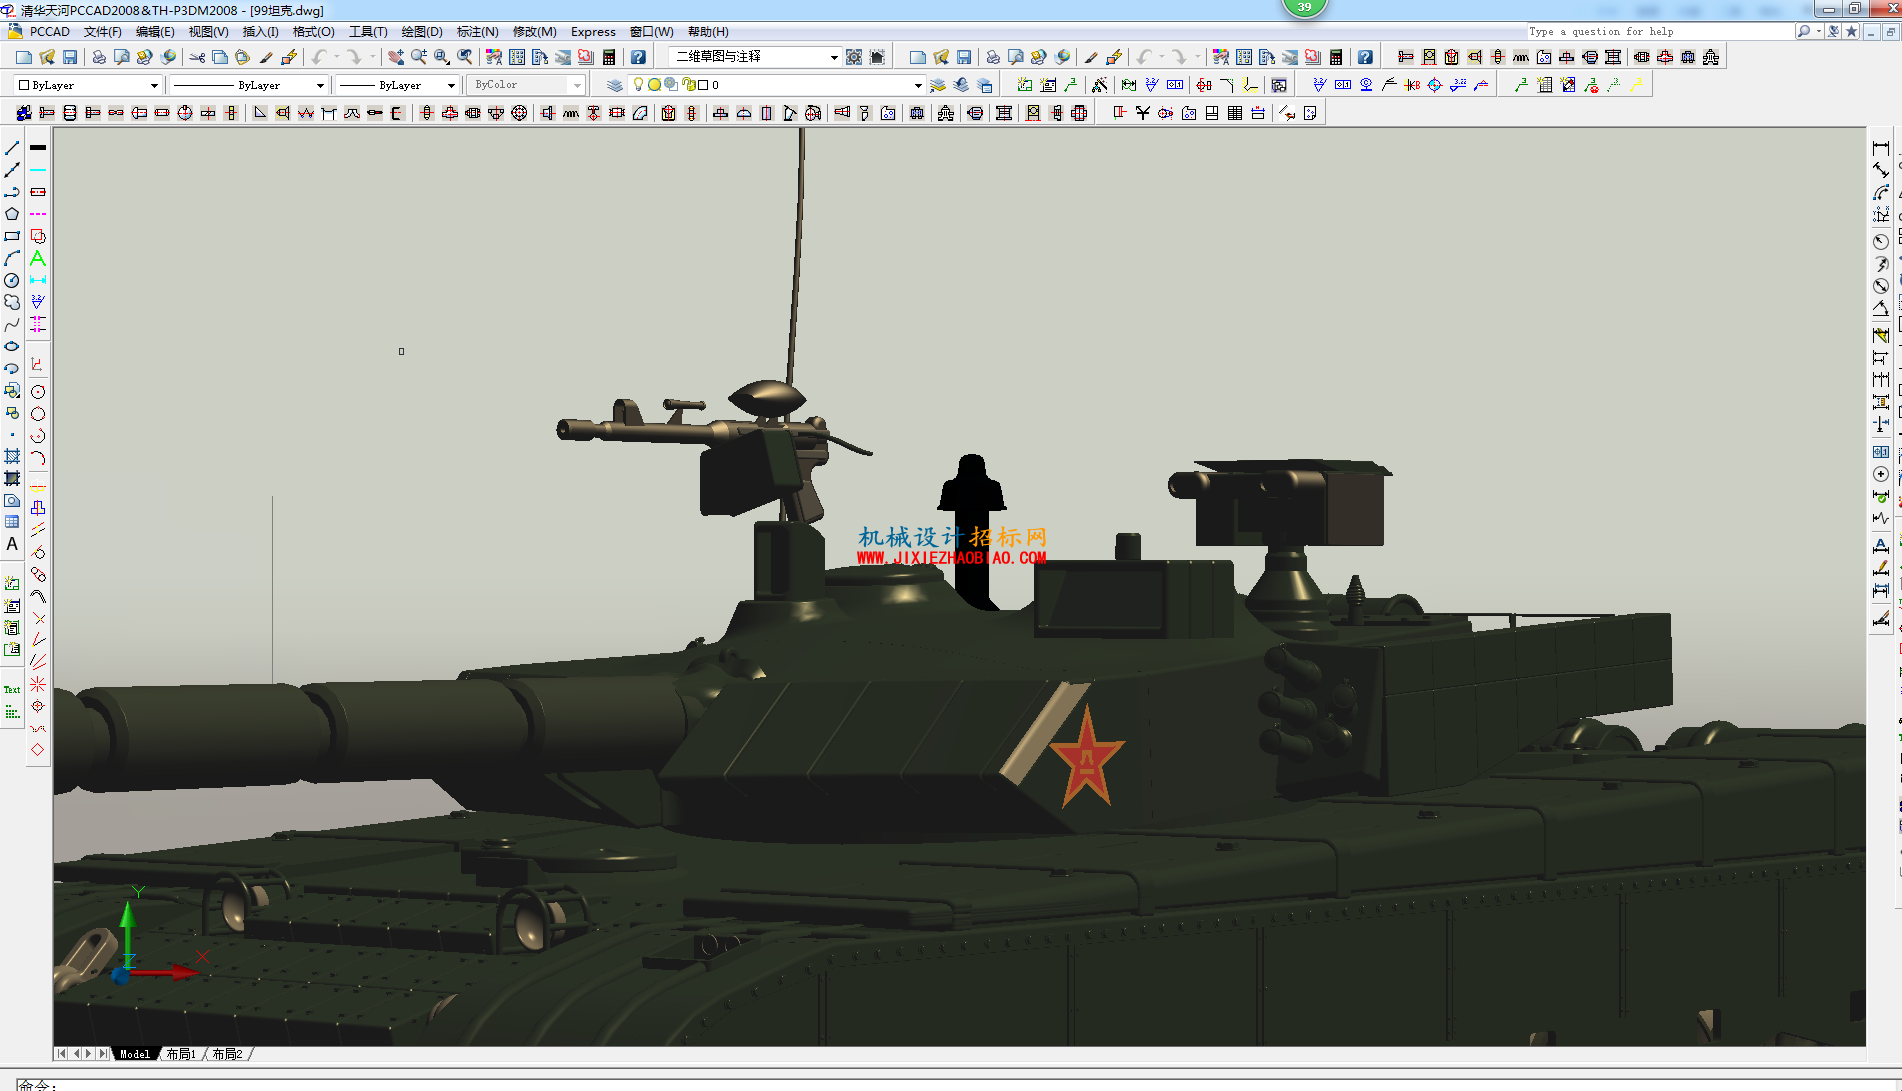Viewport: 1902px width, 1091px height.
Task: Activate the Zoom realtime tool
Action: (x=418, y=57)
